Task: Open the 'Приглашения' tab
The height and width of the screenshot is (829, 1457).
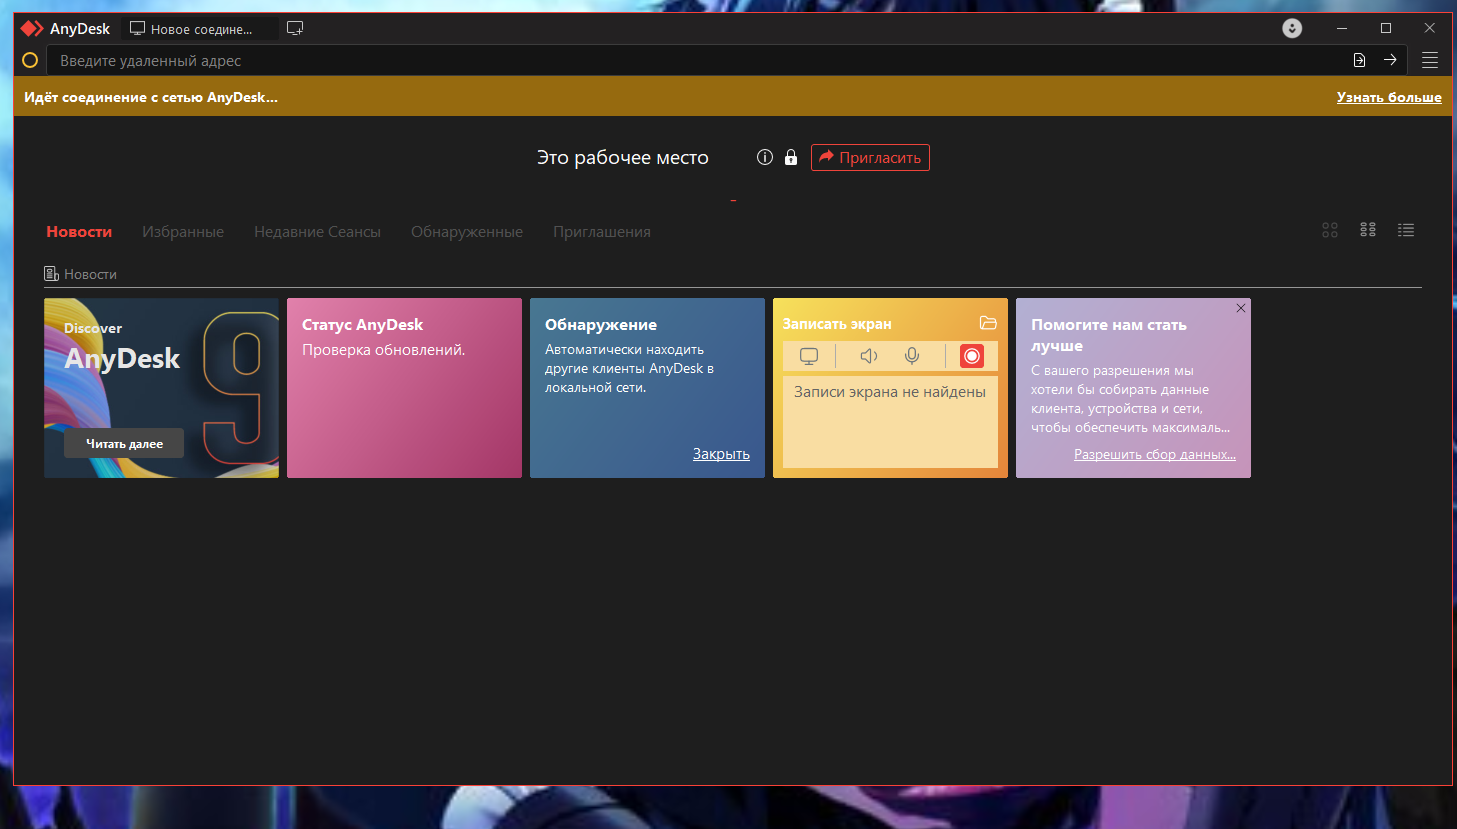Action: pyautogui.click(x=602, y=232)
